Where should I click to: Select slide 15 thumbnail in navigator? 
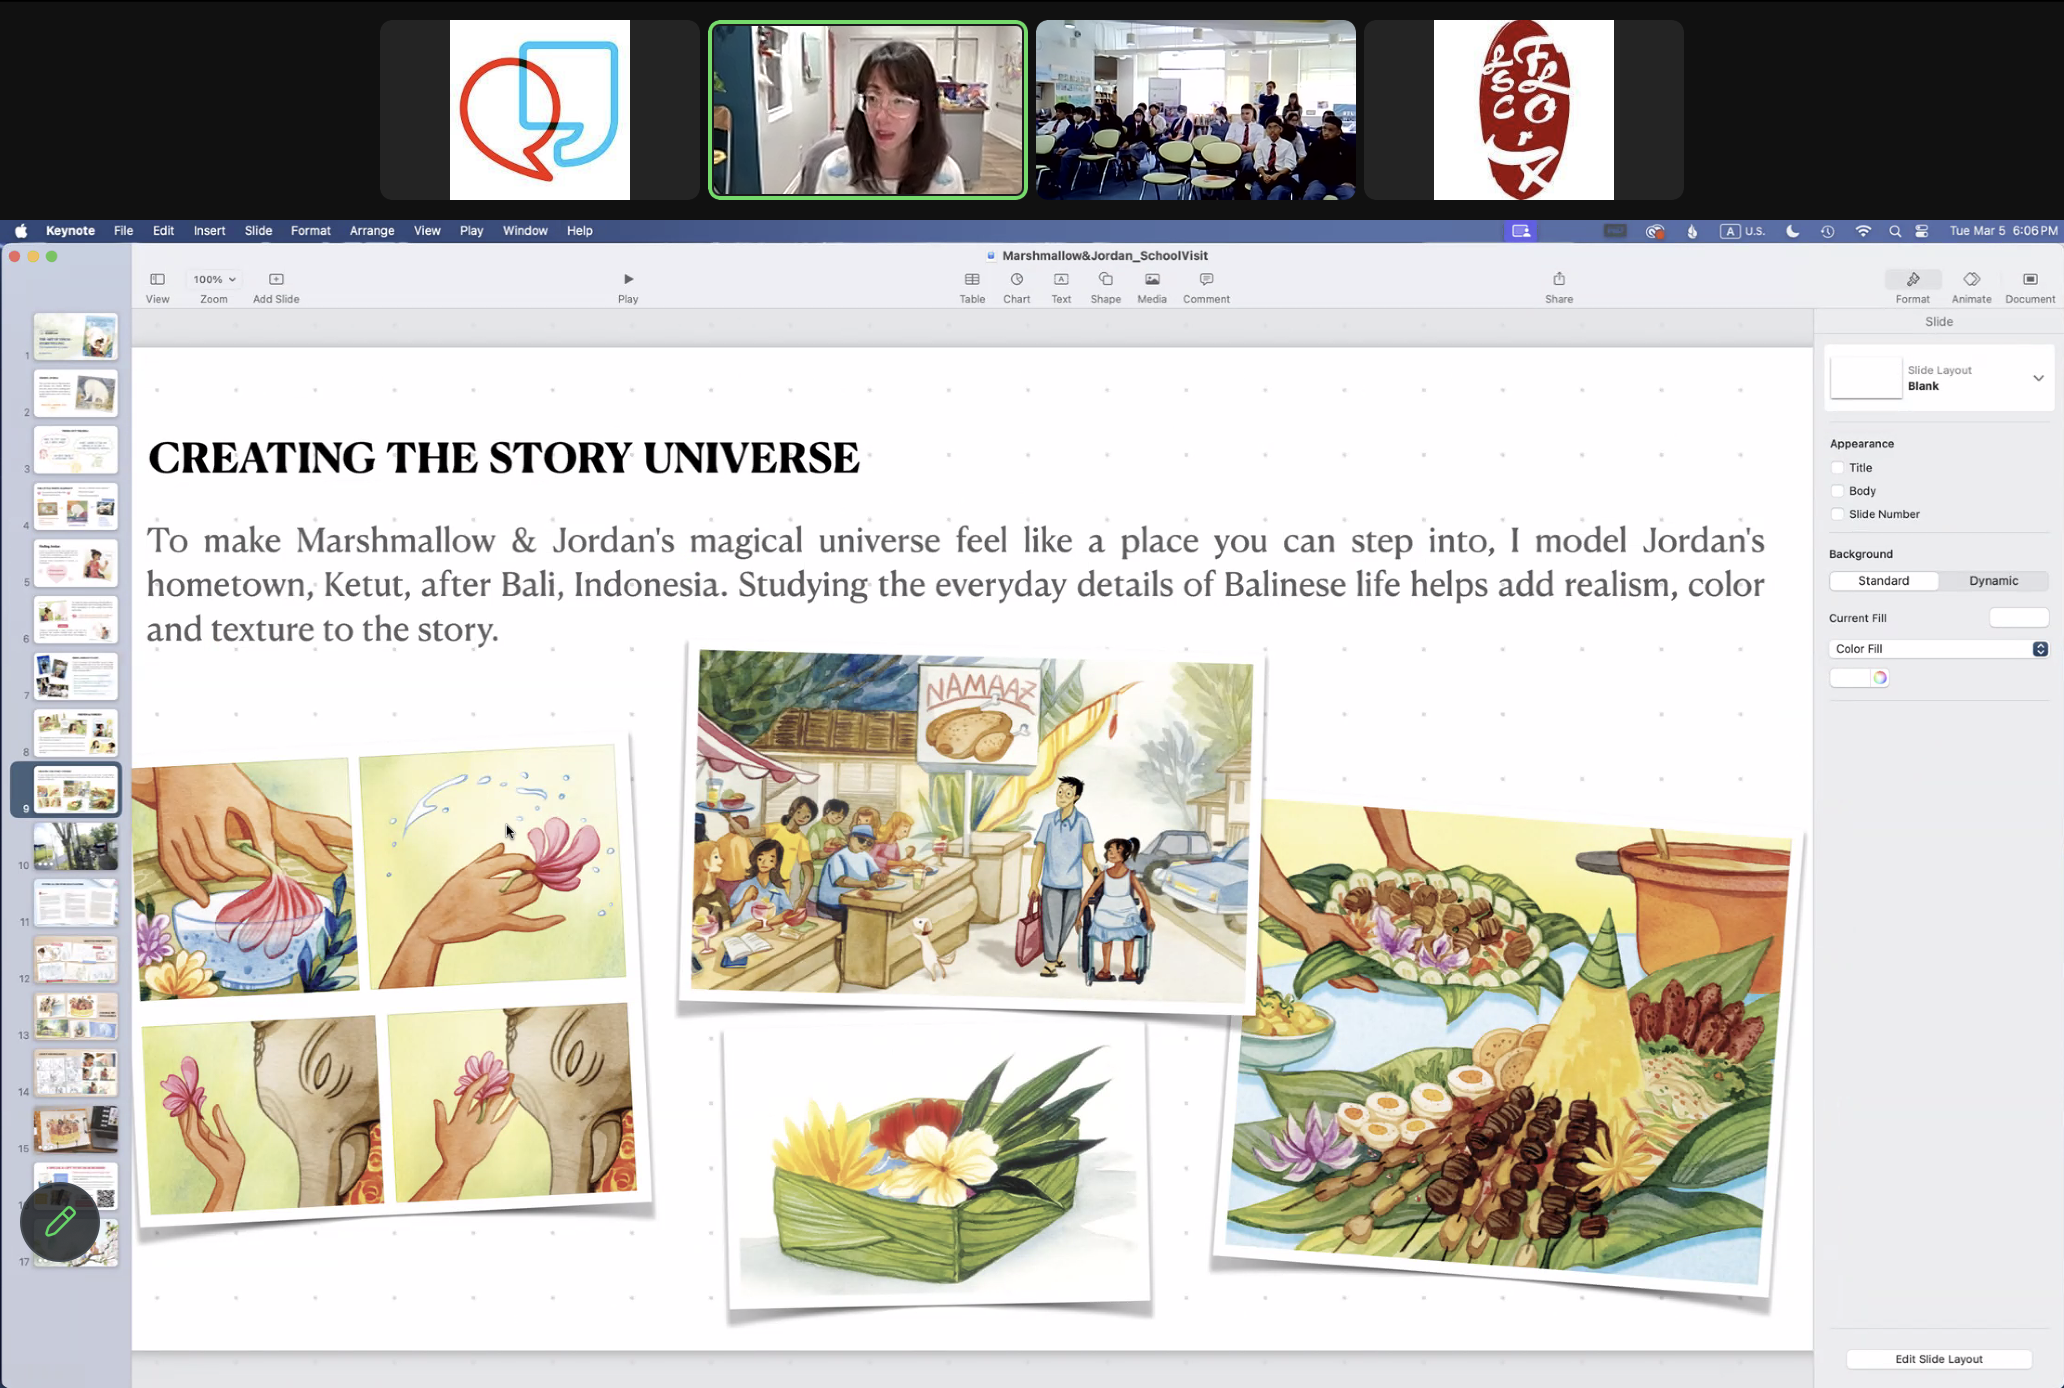75,1130
